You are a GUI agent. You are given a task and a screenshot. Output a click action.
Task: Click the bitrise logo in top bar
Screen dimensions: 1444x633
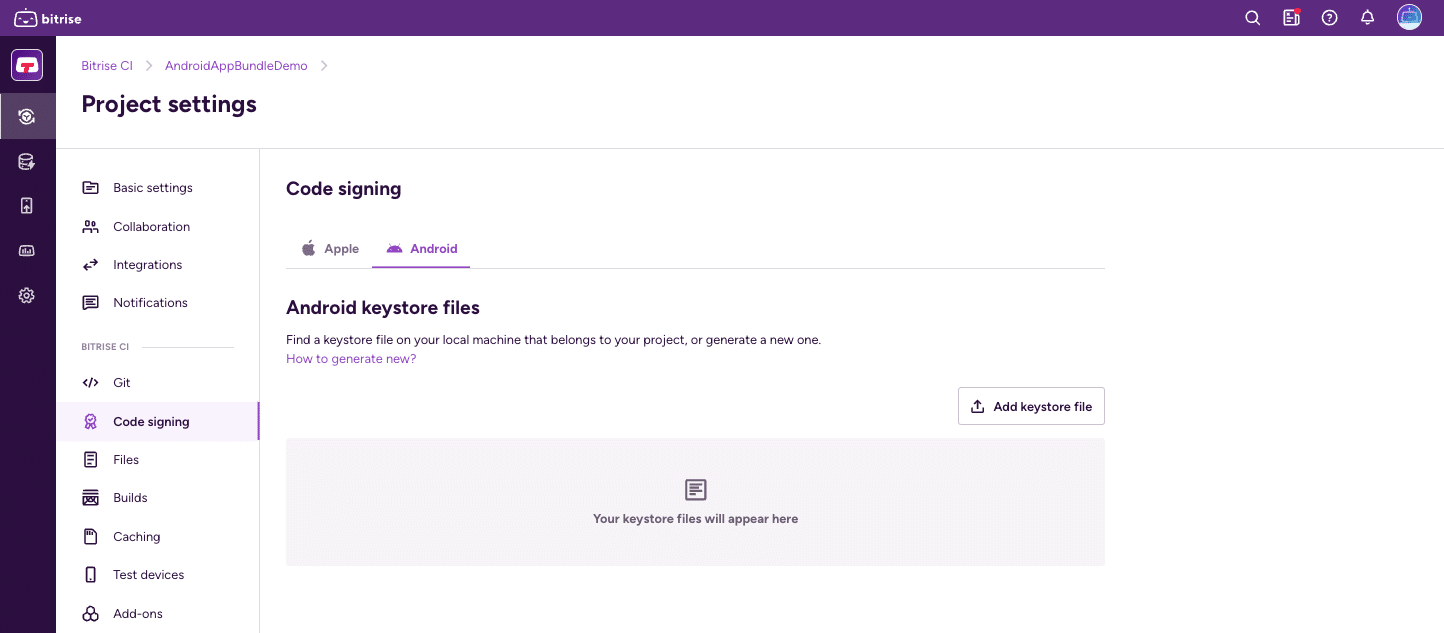(45, 17)
